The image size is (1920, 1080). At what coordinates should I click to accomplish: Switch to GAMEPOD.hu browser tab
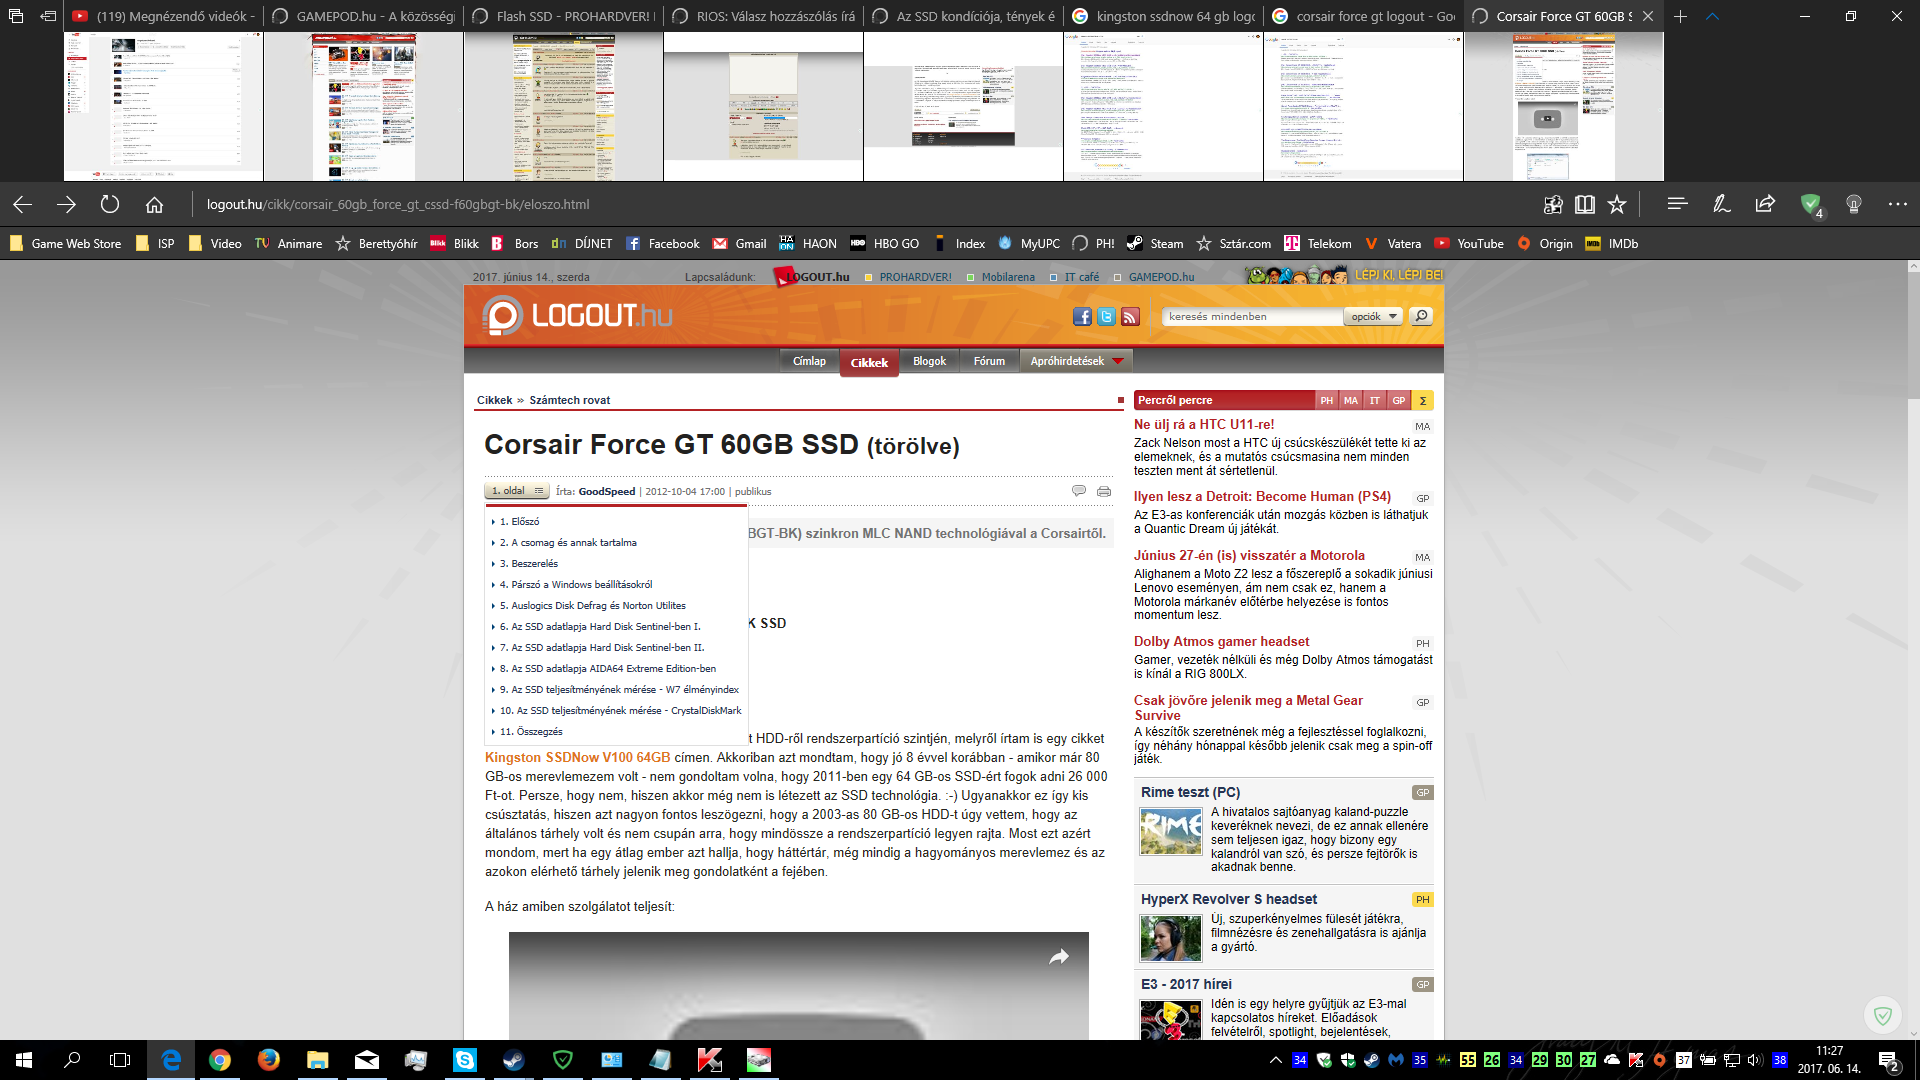(363, 16)
